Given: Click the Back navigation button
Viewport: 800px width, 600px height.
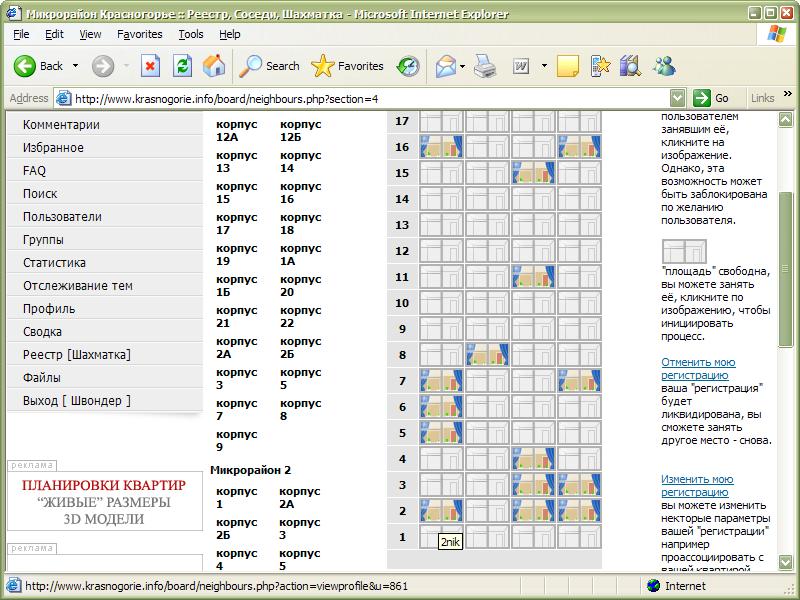Looking at the screenshot, I should point(38,66).
